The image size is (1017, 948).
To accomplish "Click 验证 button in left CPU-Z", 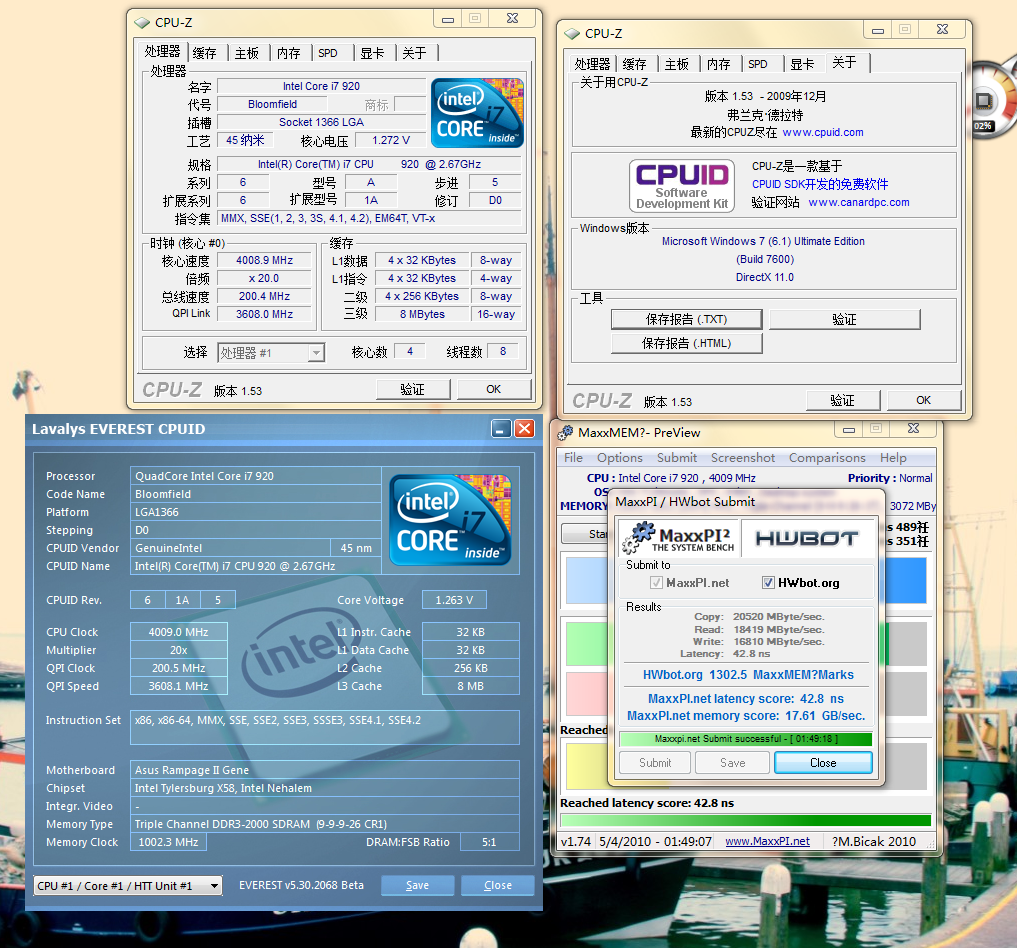I will [x=413, y=389].
